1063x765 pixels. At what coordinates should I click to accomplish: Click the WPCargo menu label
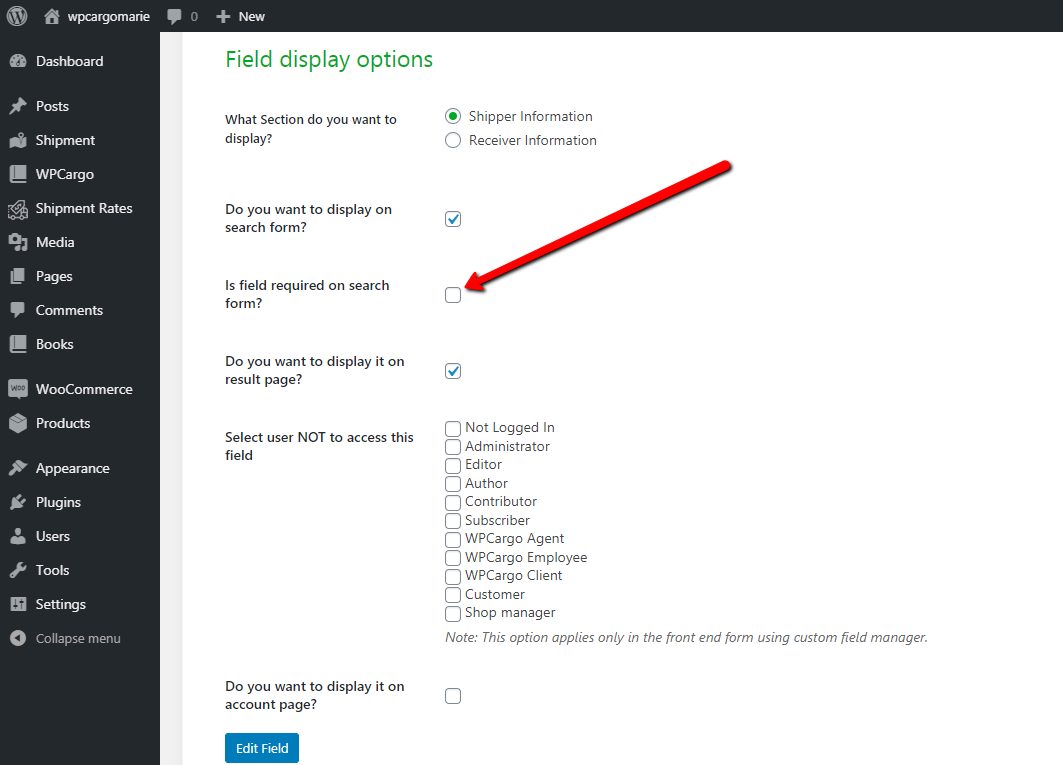pyautogui.click(x=65, y=174)
